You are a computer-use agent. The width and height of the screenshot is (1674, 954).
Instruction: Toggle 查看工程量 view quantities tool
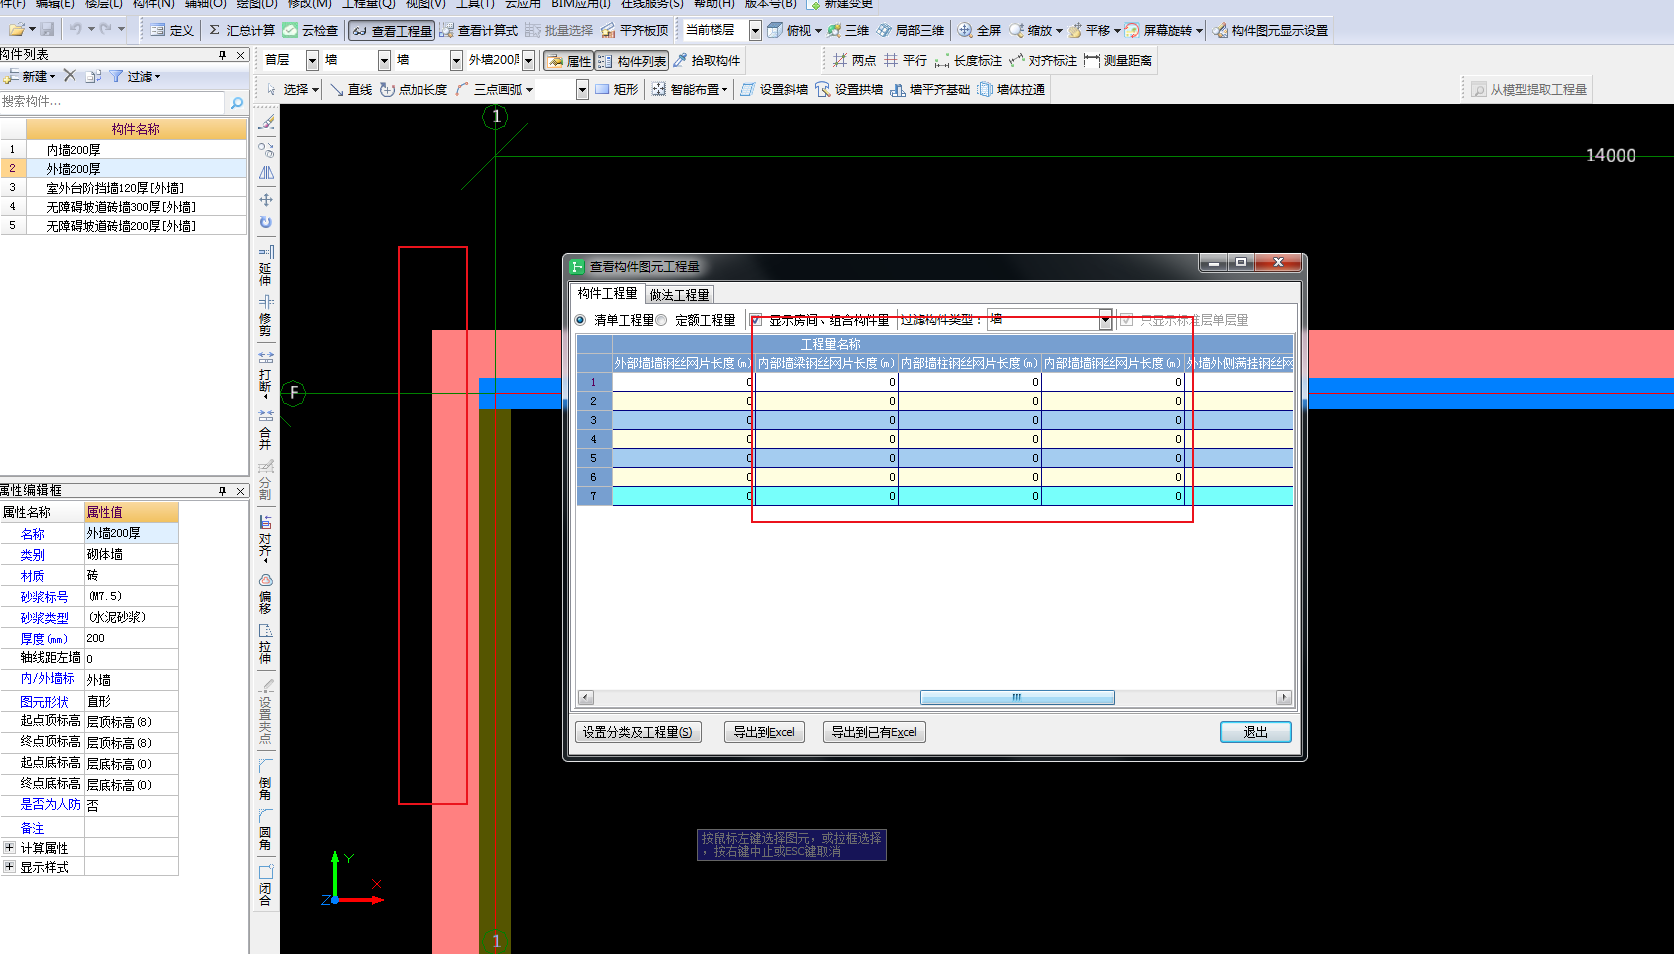click(x=391, y=31)
